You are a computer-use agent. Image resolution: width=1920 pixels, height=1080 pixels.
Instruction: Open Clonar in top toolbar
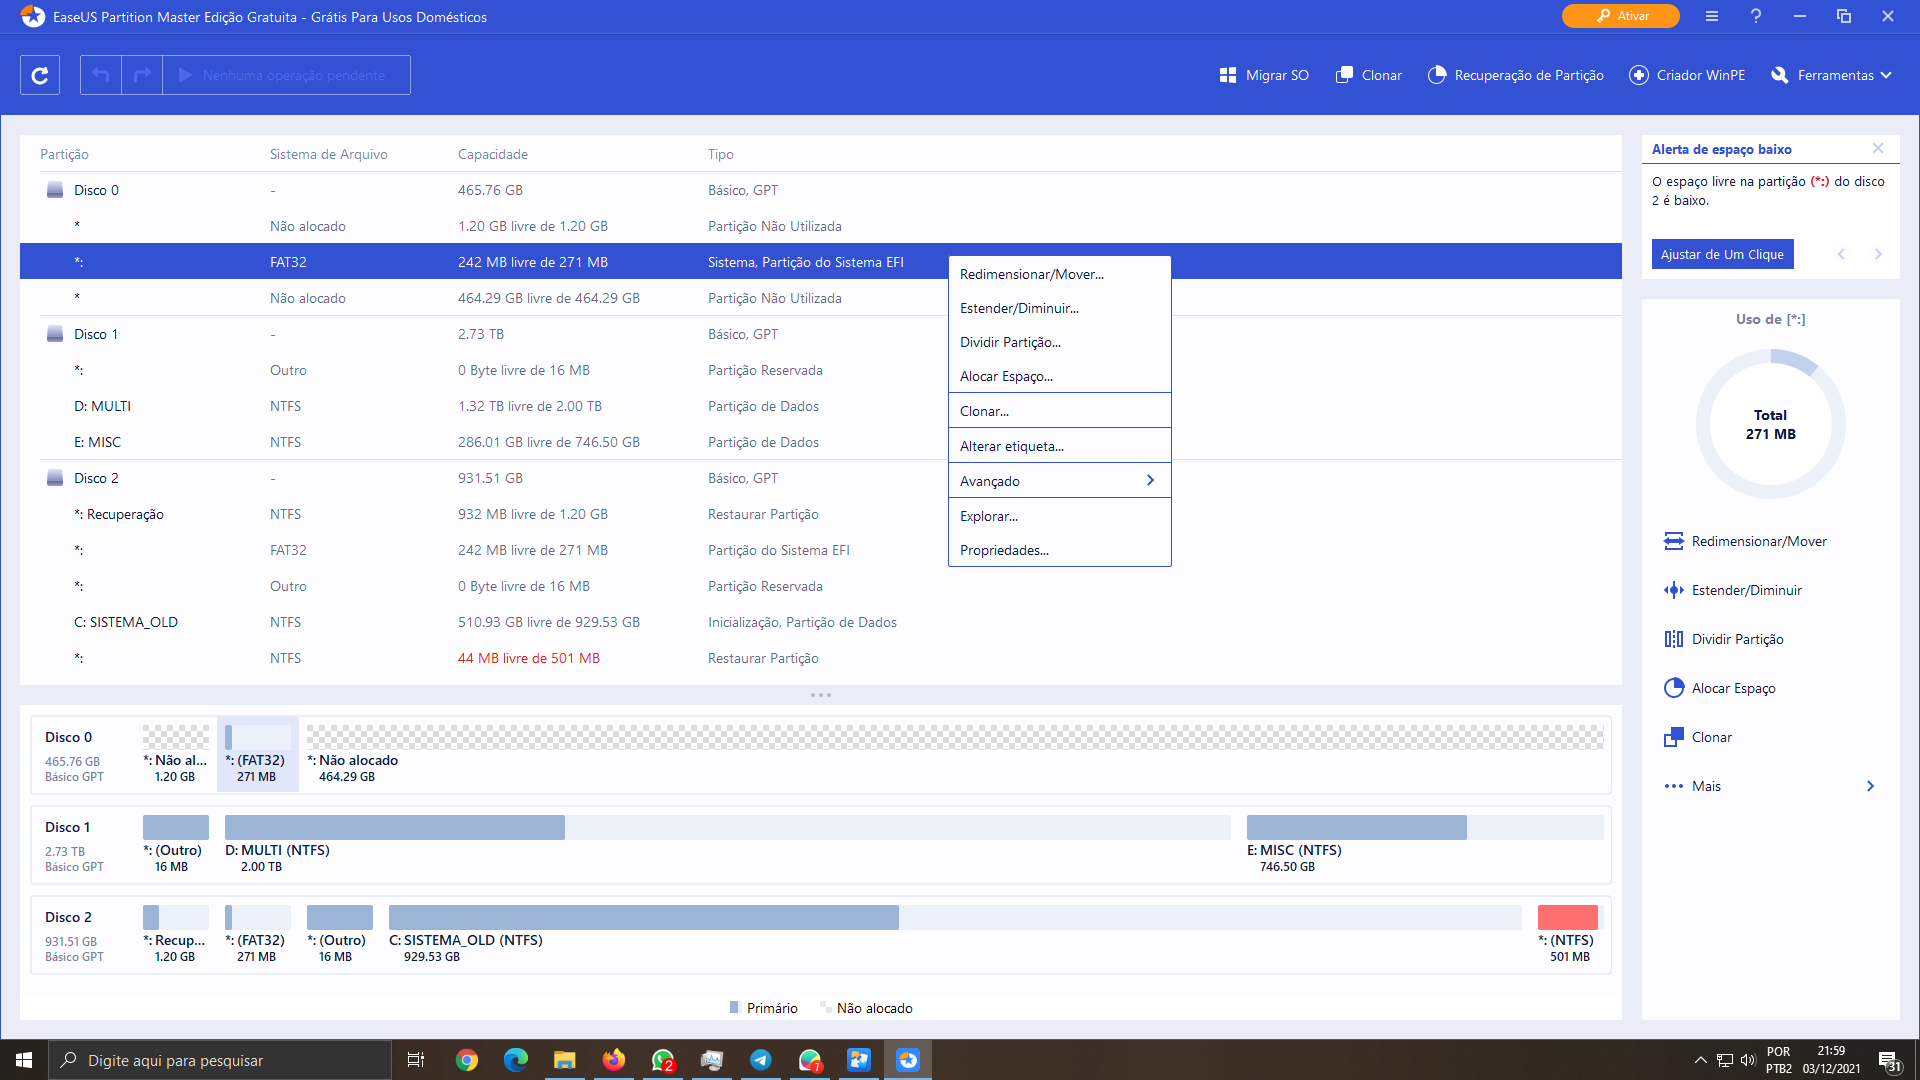(x=1369, y=75)
